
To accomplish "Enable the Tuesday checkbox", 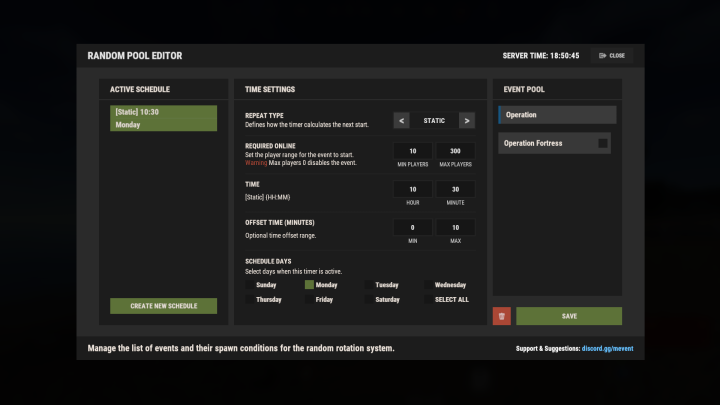I will (x=369, y=285).
